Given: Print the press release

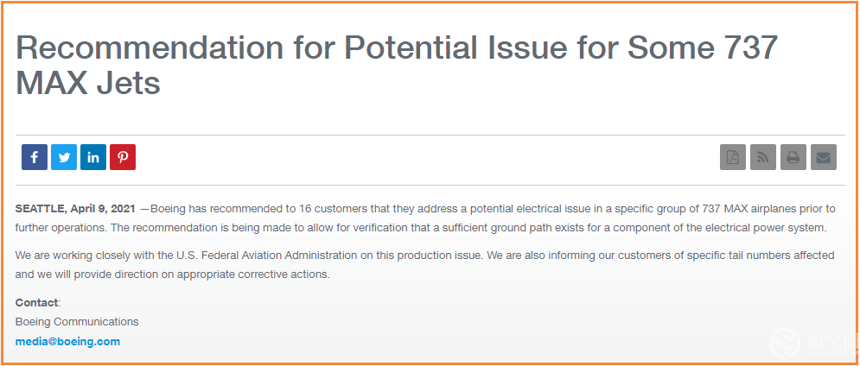Looking at the screenshot, I should pos(793,157).
